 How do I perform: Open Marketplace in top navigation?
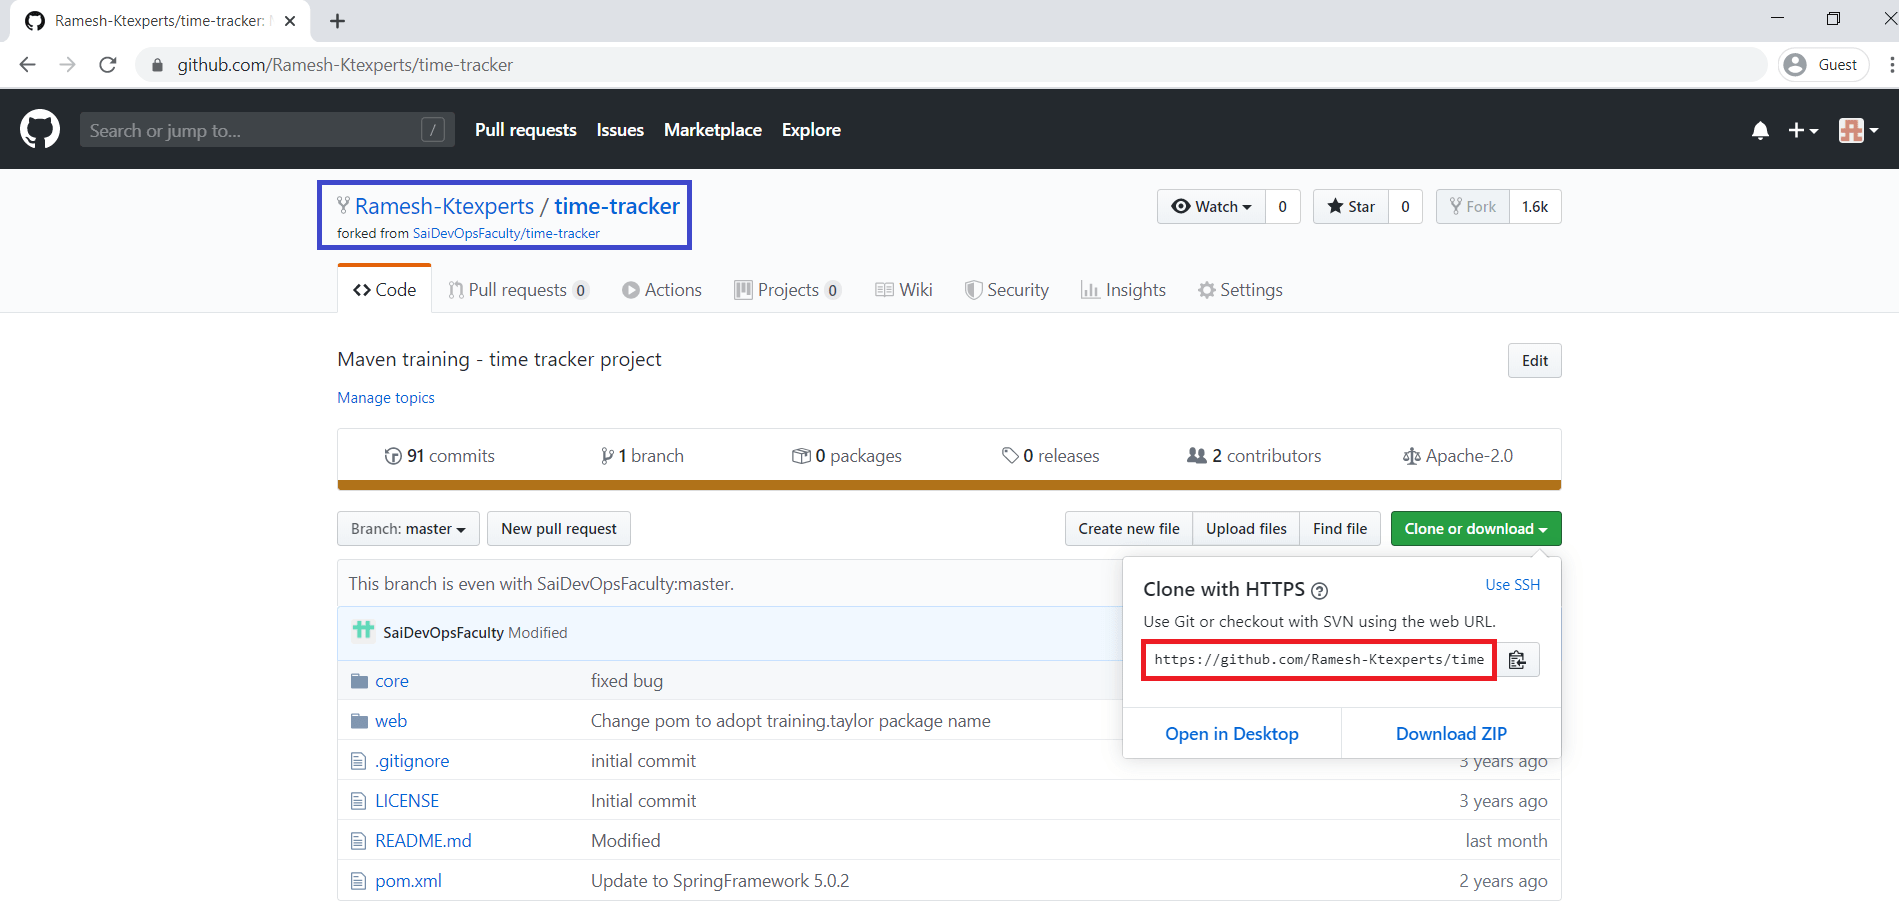(713, 130)
